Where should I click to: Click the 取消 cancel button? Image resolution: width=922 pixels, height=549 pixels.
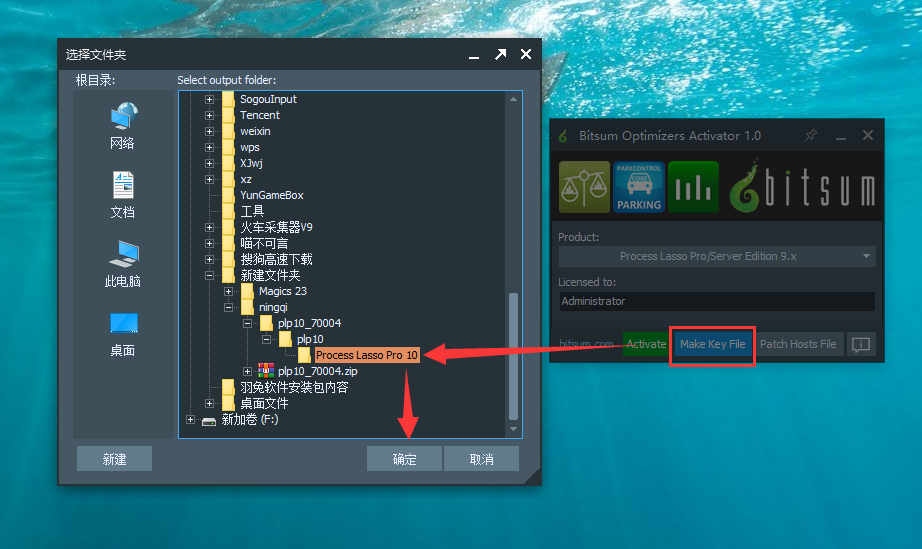(481, 458)
